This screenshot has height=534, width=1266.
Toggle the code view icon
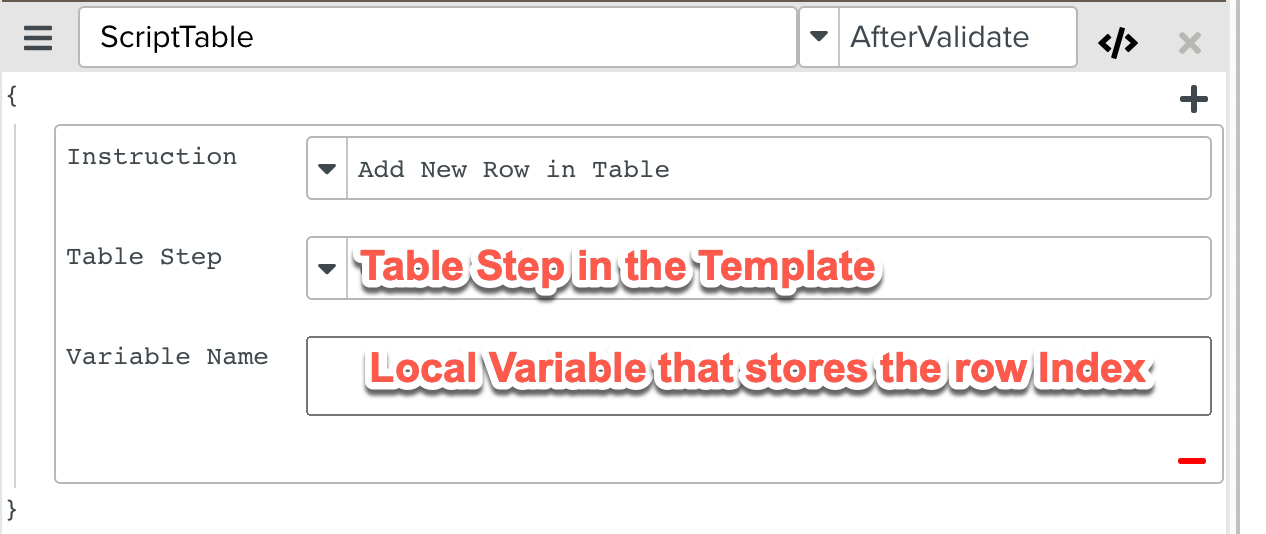coord(1117,43)
